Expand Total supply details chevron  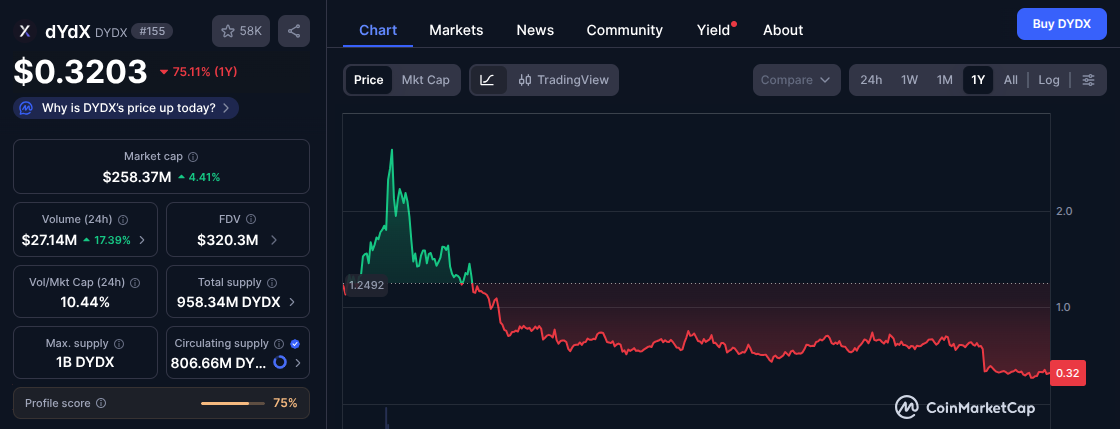(x=292, y=301)
